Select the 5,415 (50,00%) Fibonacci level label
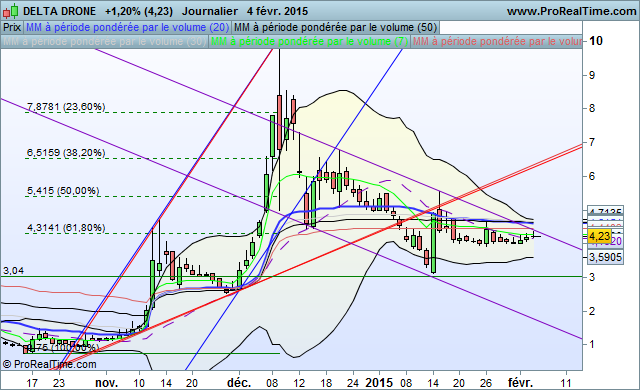 63,191
